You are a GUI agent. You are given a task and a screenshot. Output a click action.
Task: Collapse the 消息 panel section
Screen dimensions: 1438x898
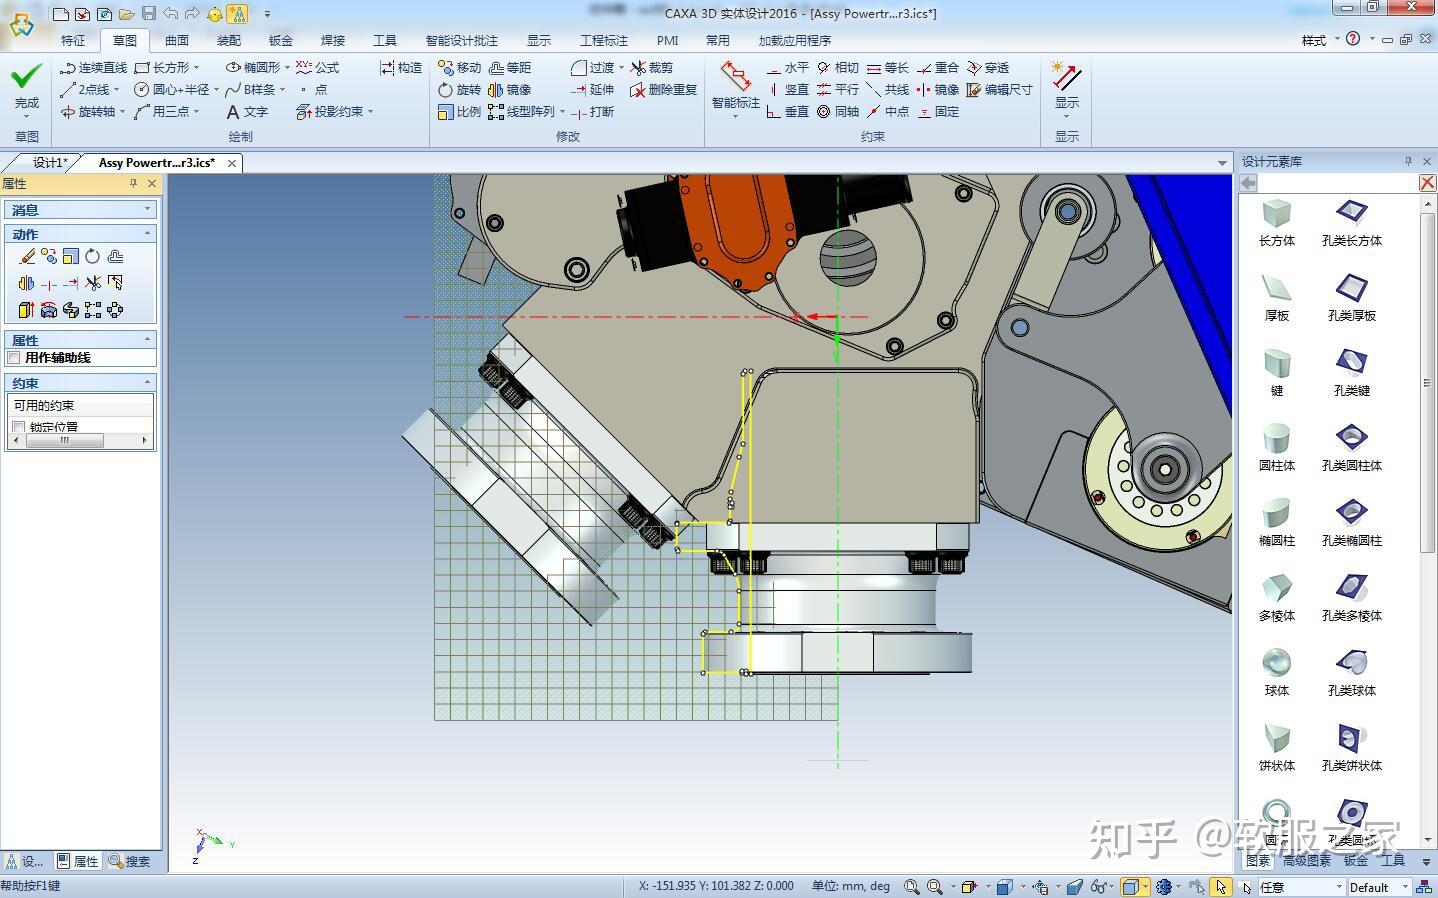click(147, 209)
